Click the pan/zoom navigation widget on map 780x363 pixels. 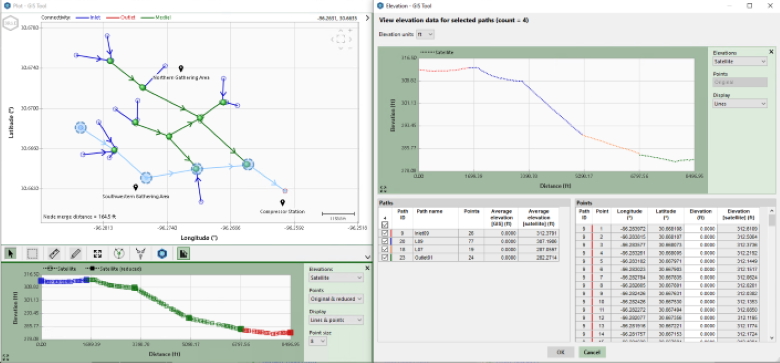pyautogui.click(x=341, y=39)
